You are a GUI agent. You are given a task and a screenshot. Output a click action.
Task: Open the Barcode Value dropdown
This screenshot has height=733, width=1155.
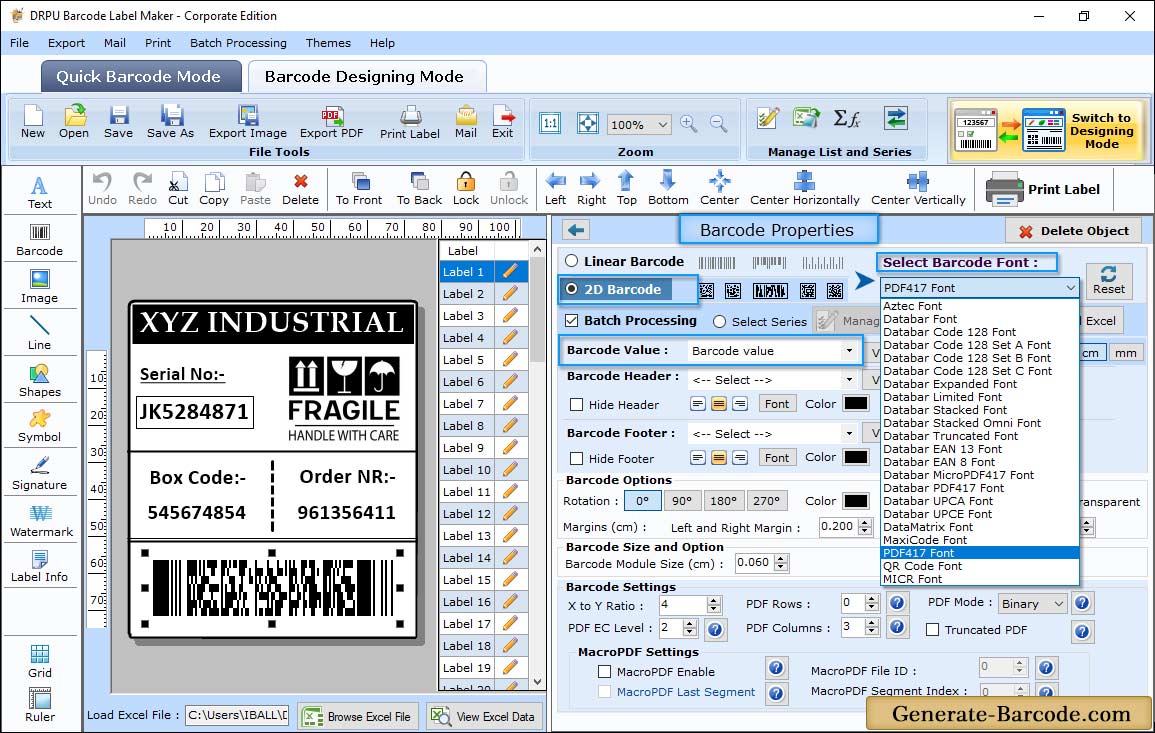849,351
